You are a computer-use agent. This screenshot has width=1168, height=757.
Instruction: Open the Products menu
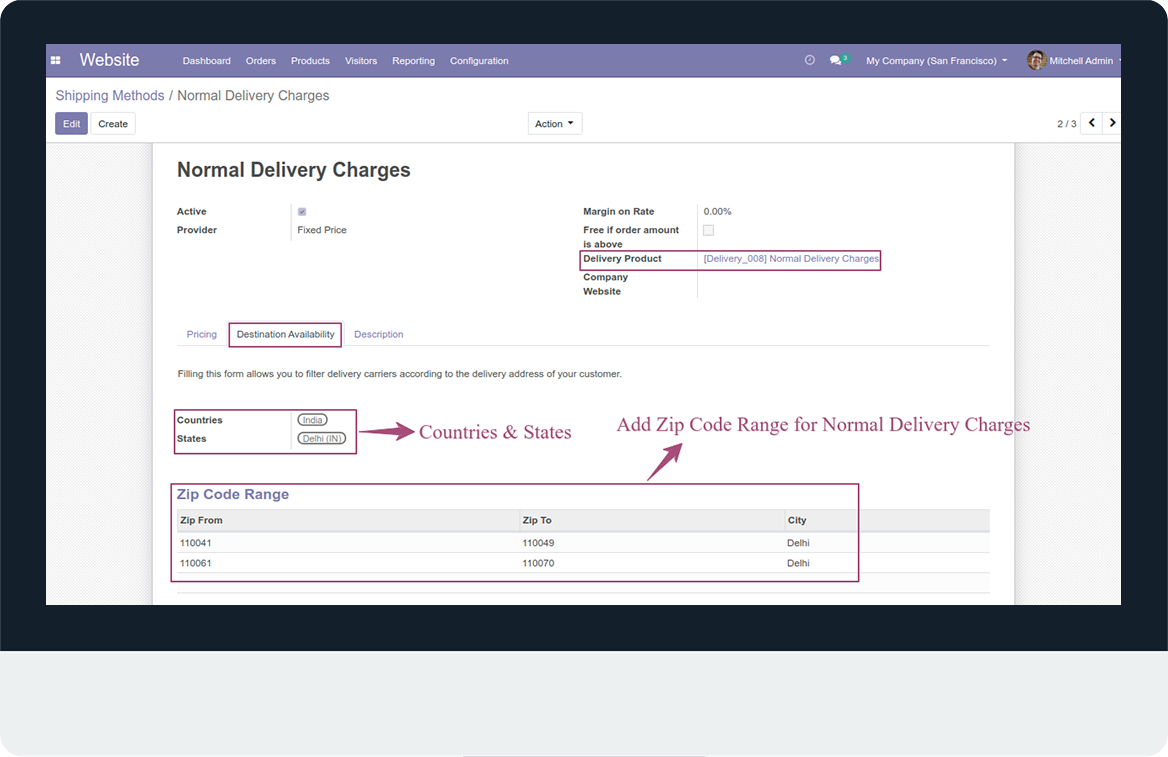(310, 60)
